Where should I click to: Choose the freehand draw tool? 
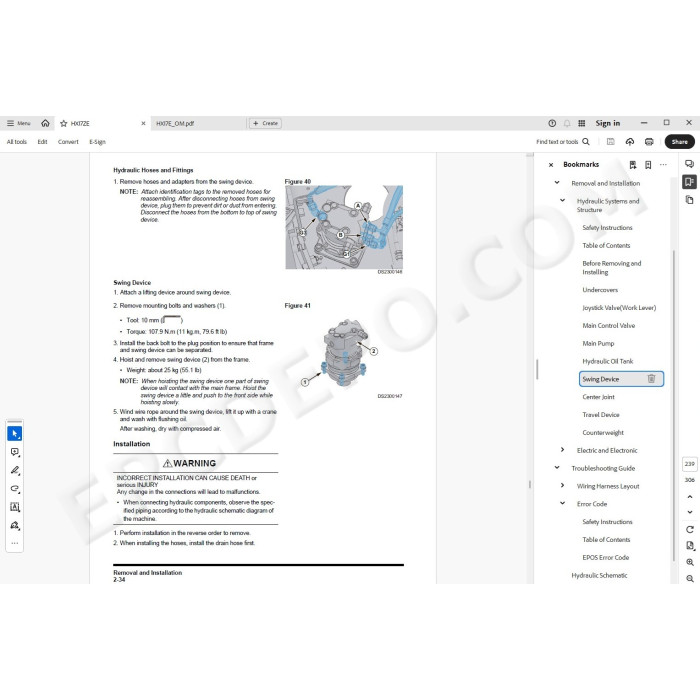point(15,488)
